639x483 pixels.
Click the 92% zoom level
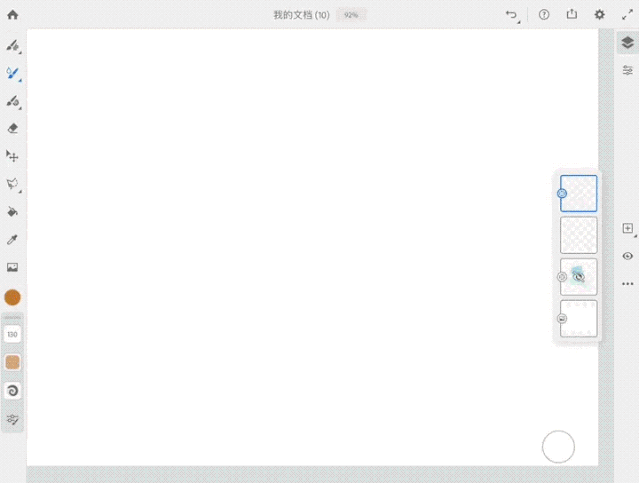pyautogui.click(x=351, y=15)
